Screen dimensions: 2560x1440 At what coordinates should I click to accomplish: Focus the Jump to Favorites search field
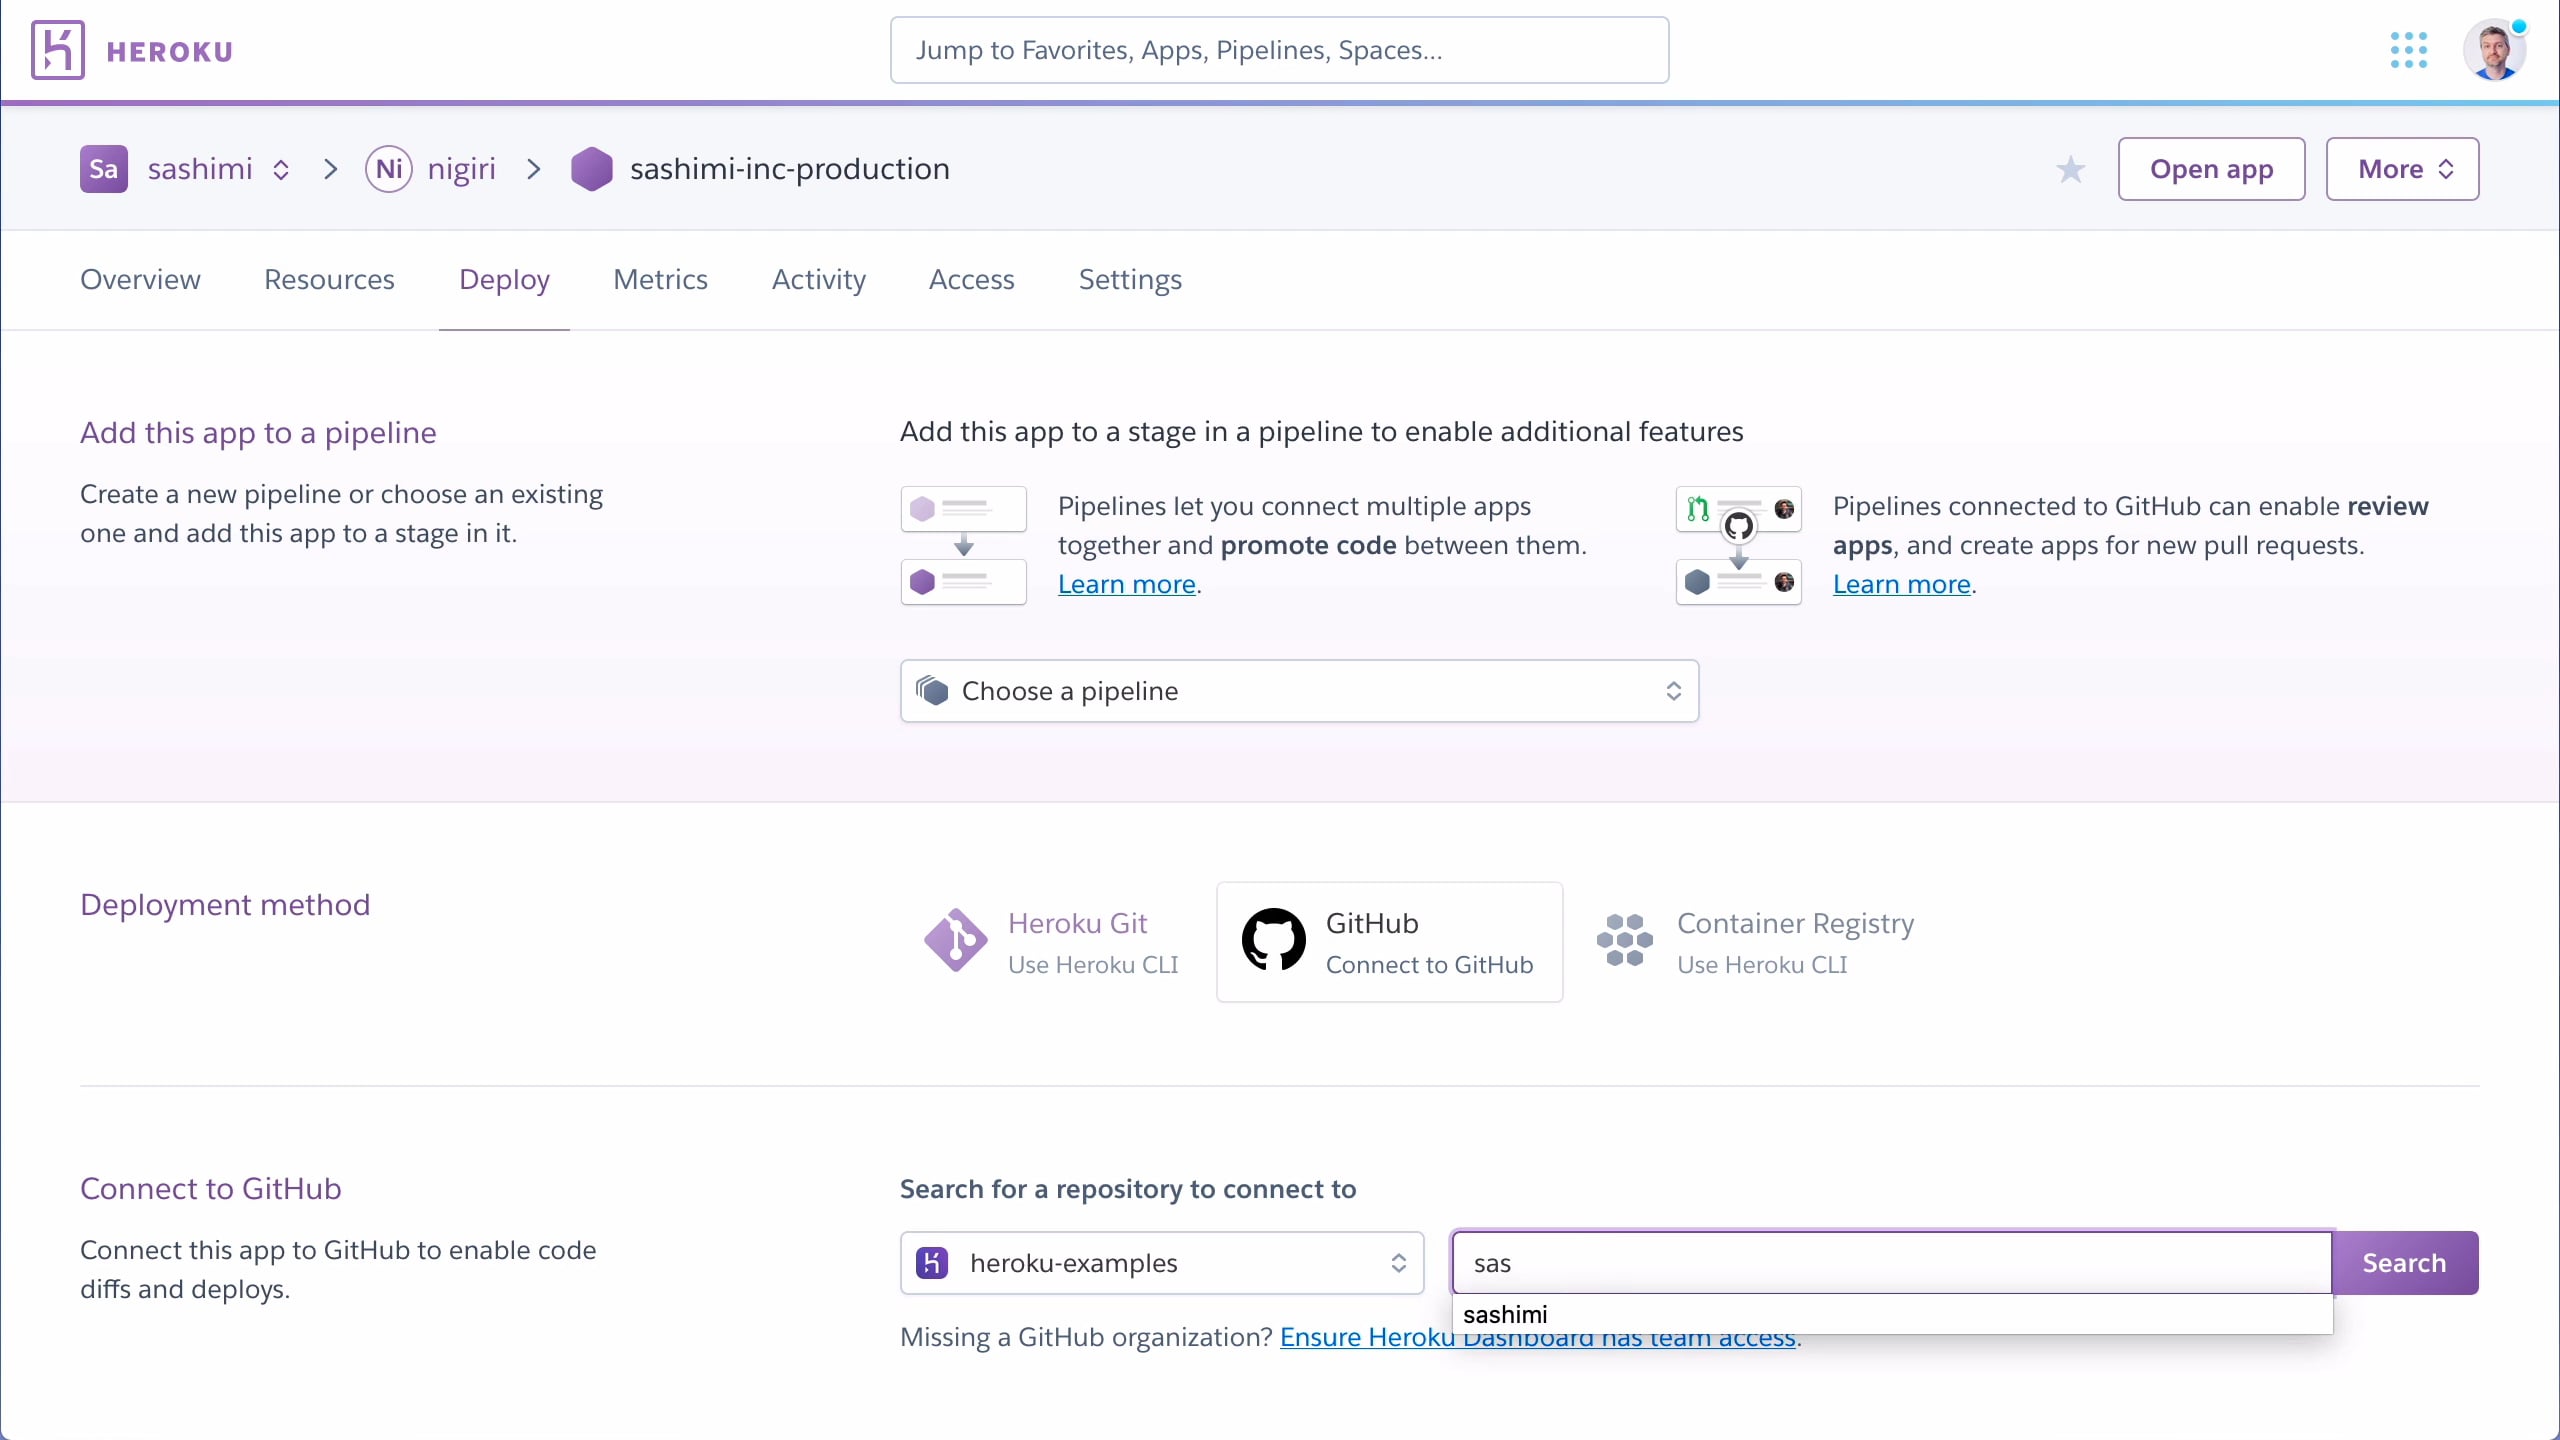point(1279,50)
